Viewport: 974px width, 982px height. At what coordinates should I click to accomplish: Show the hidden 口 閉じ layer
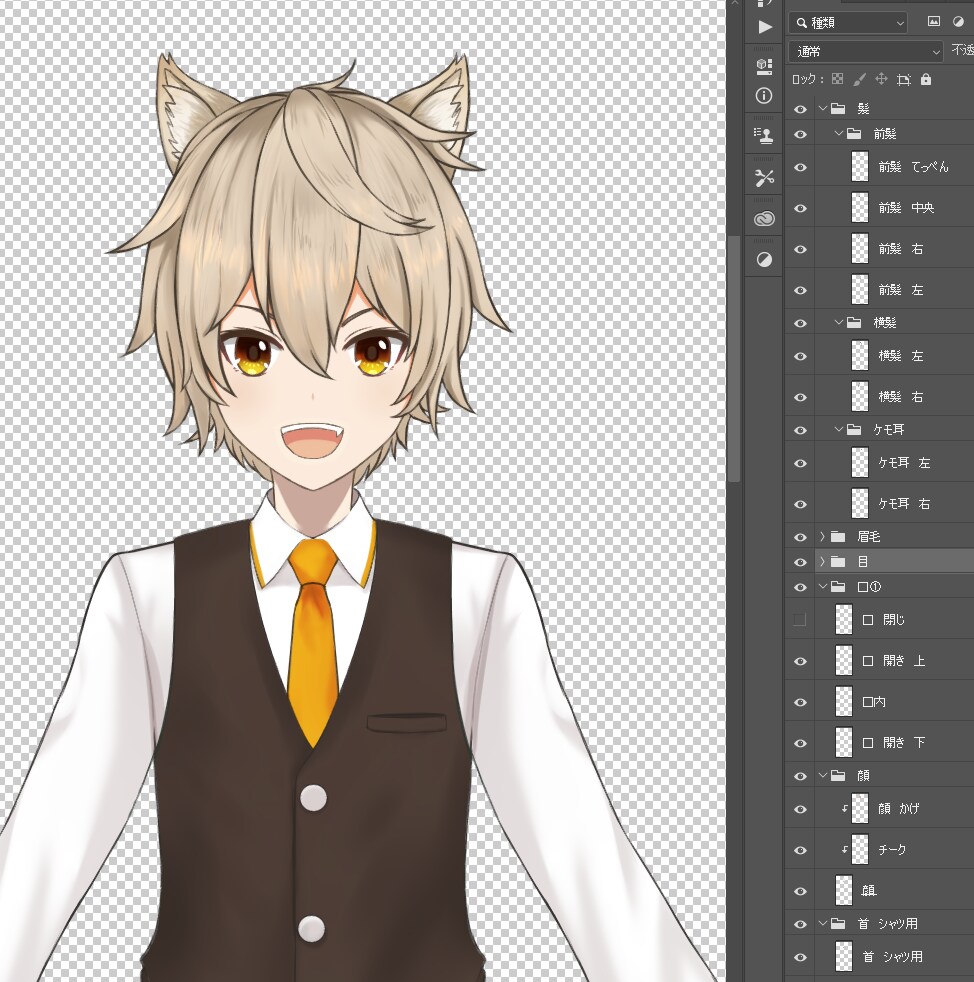800,620
